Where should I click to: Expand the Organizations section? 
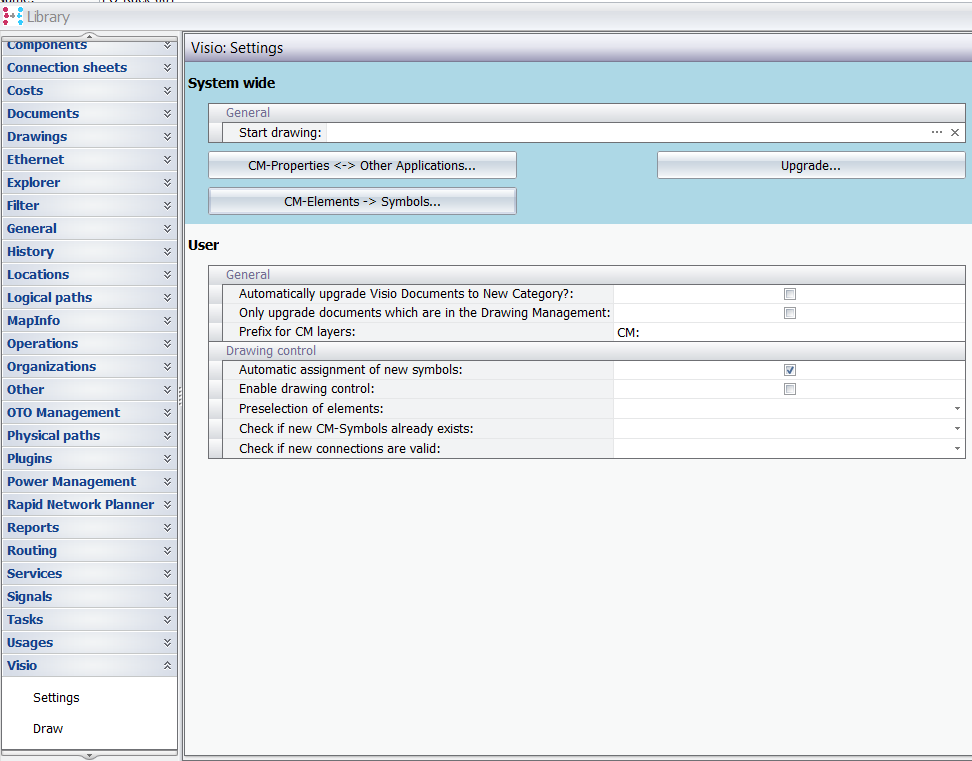[89, 366]
